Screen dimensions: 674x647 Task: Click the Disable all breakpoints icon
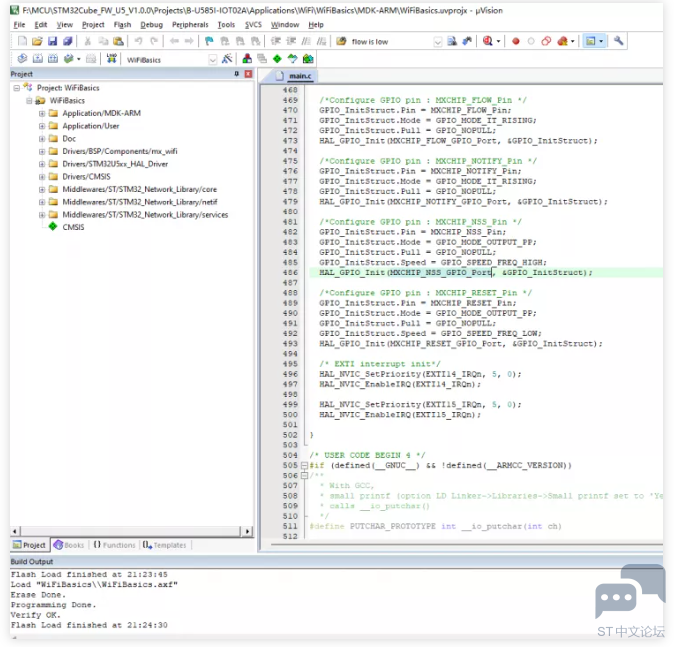546,41
